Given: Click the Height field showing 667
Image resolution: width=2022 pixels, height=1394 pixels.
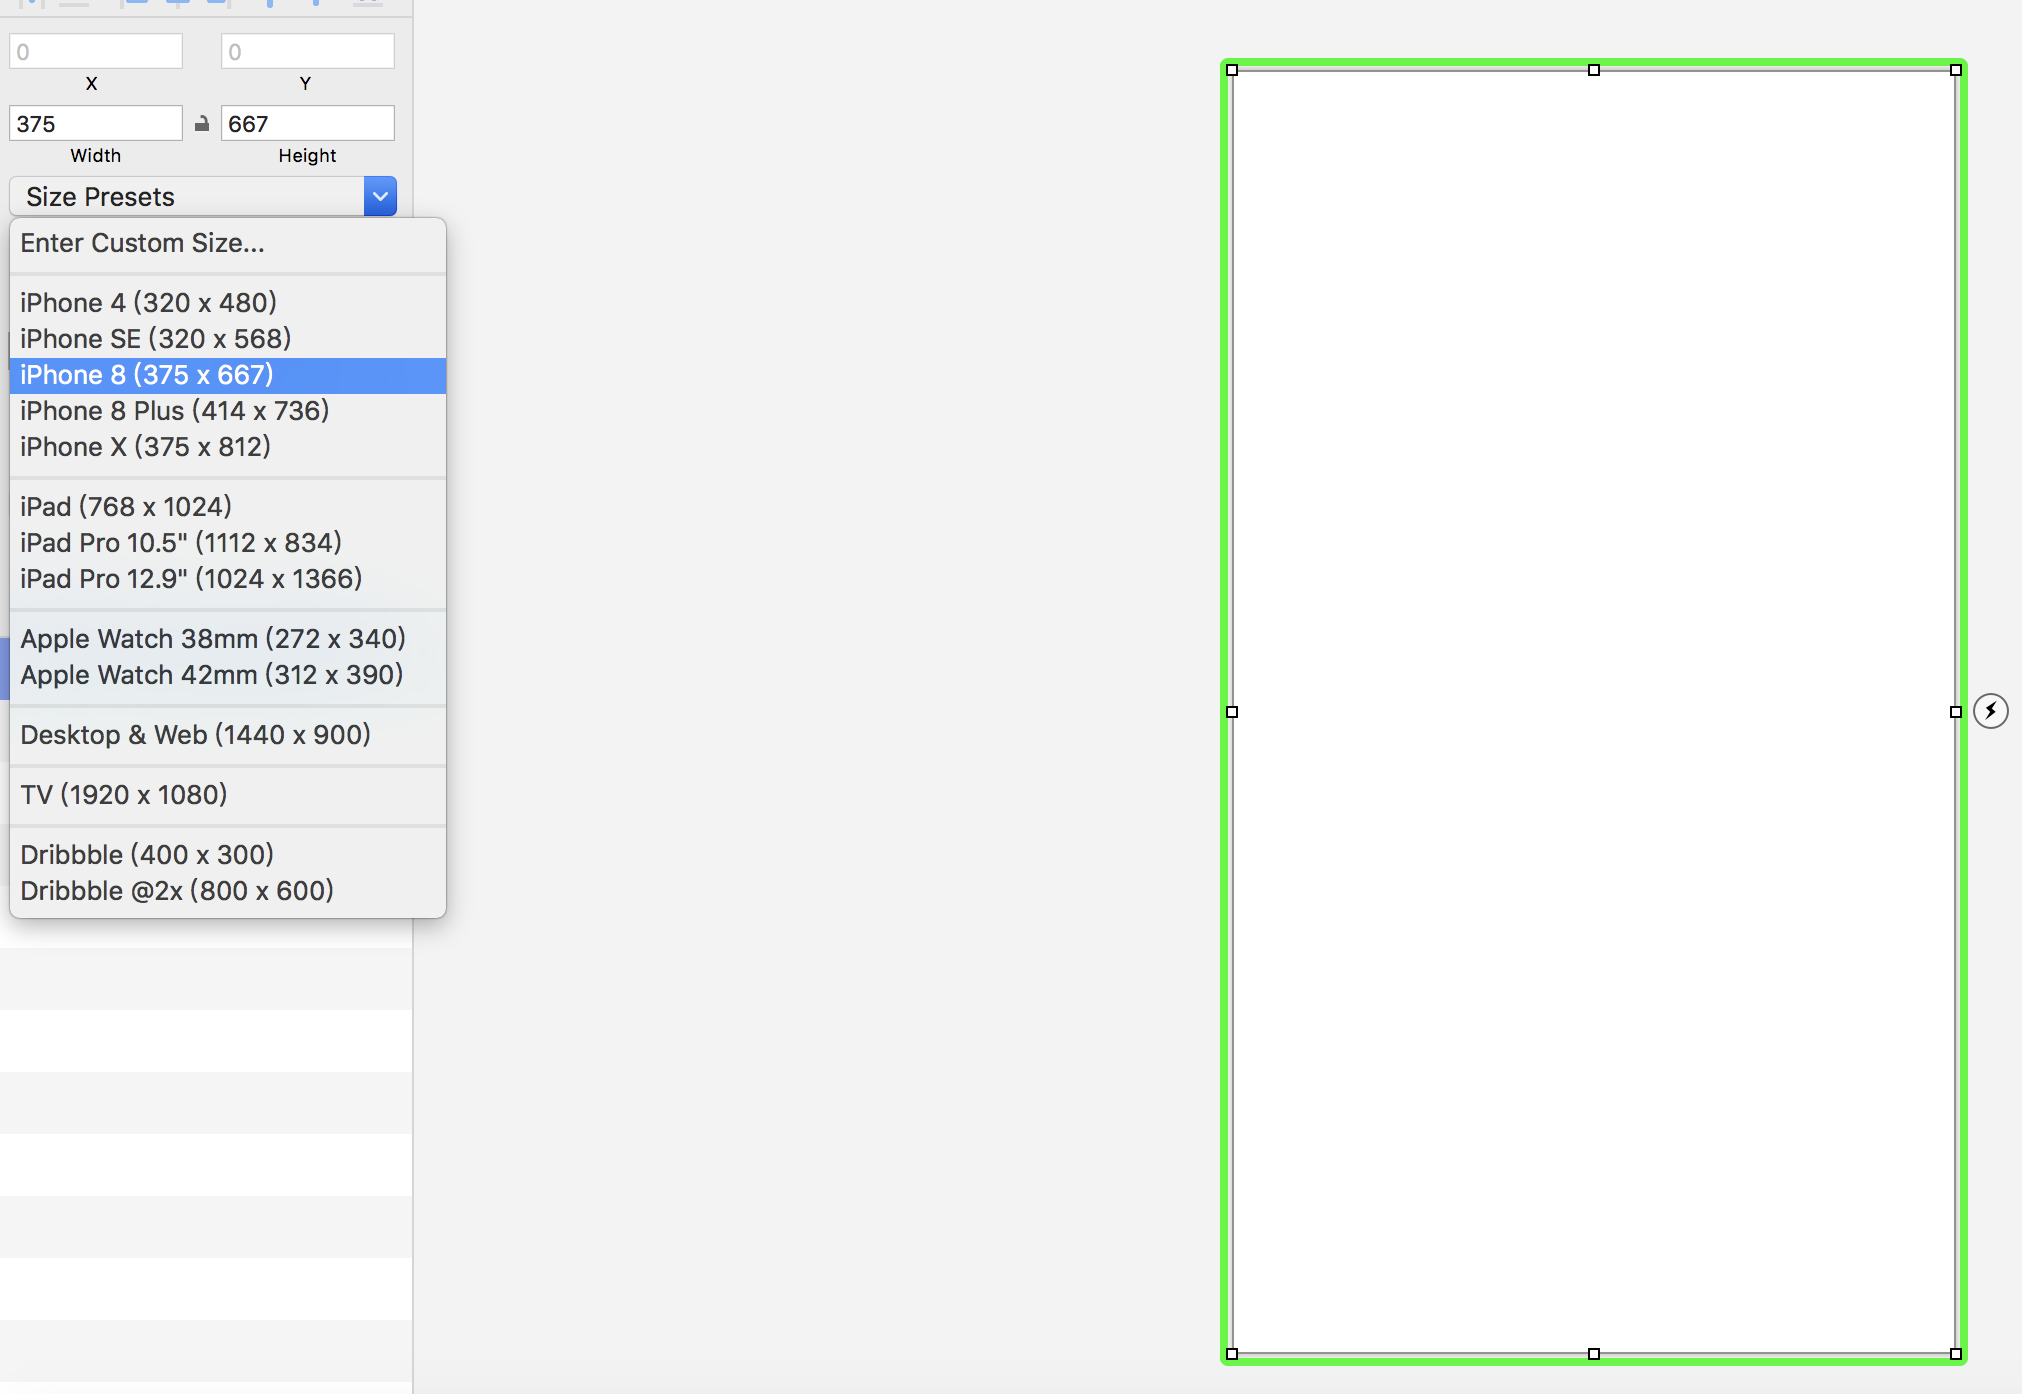Looking at the screenshot, I should [307, 124].
